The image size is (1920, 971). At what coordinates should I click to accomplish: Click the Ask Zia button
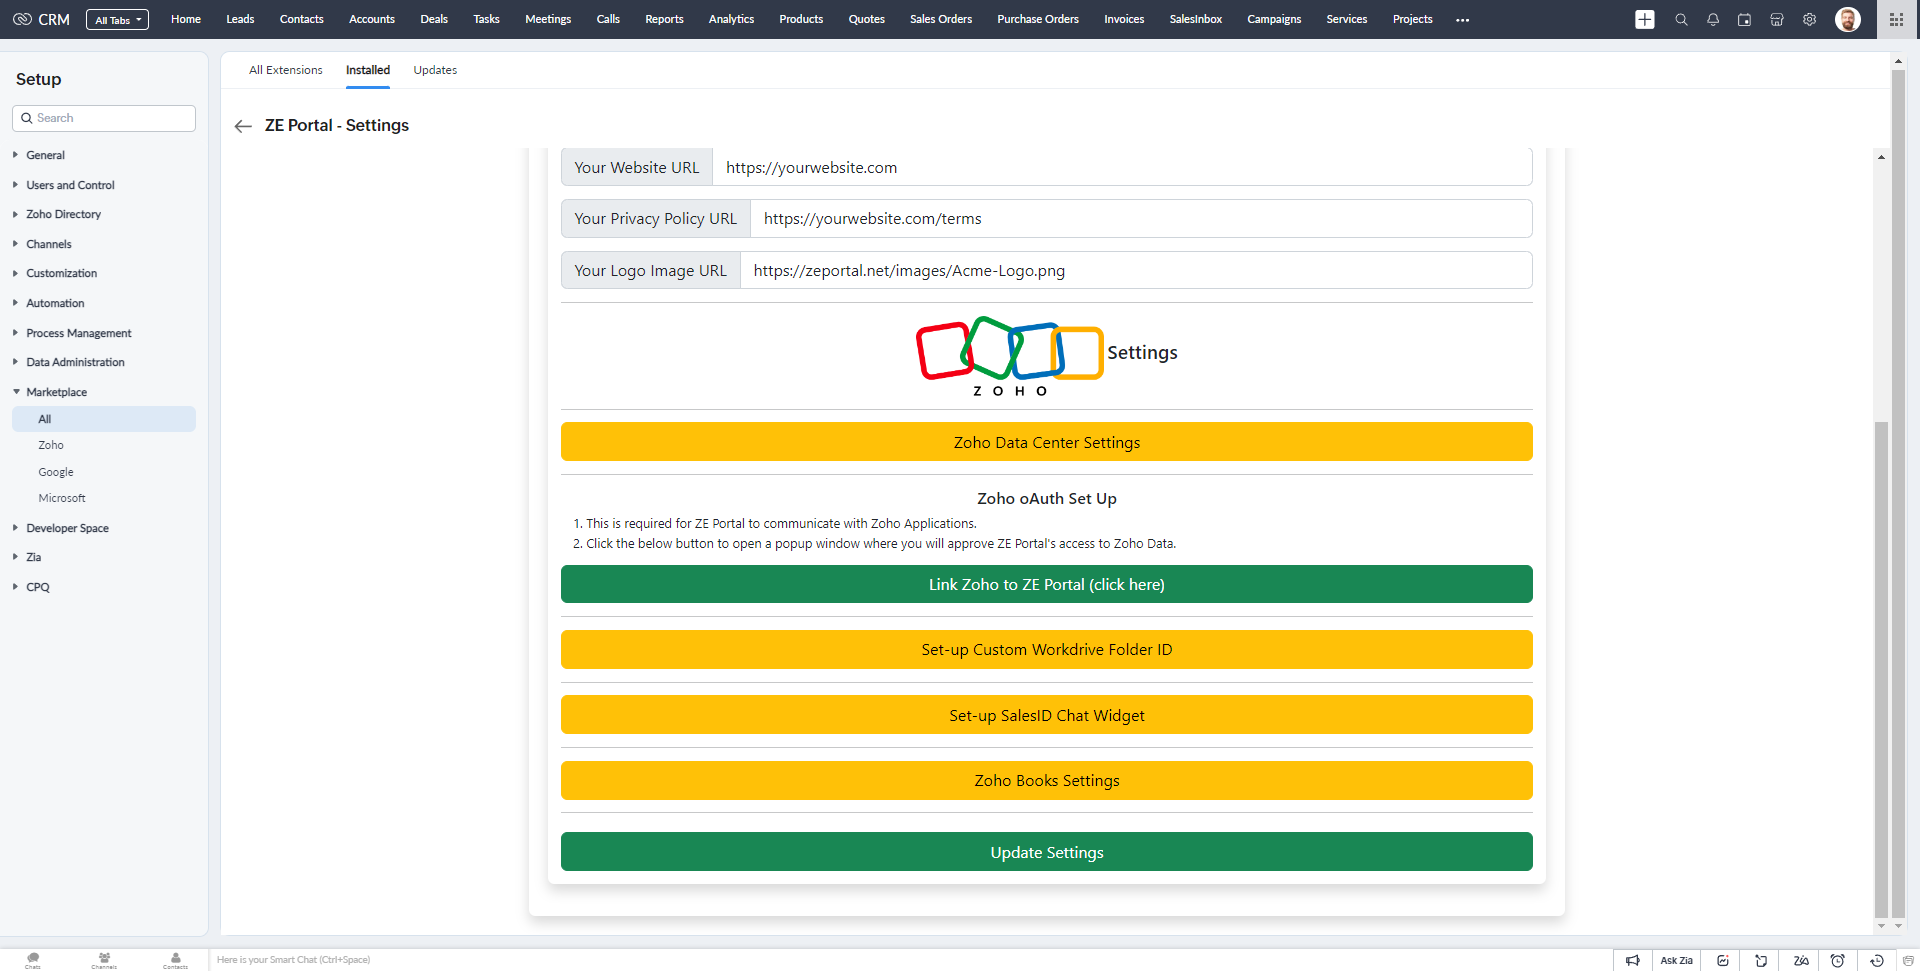pos(1676,960)
